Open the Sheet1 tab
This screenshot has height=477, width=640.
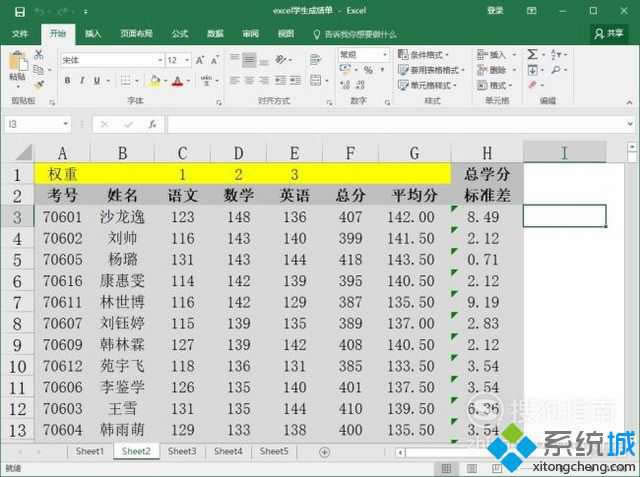pyautogui.click(x=90, y=451)
